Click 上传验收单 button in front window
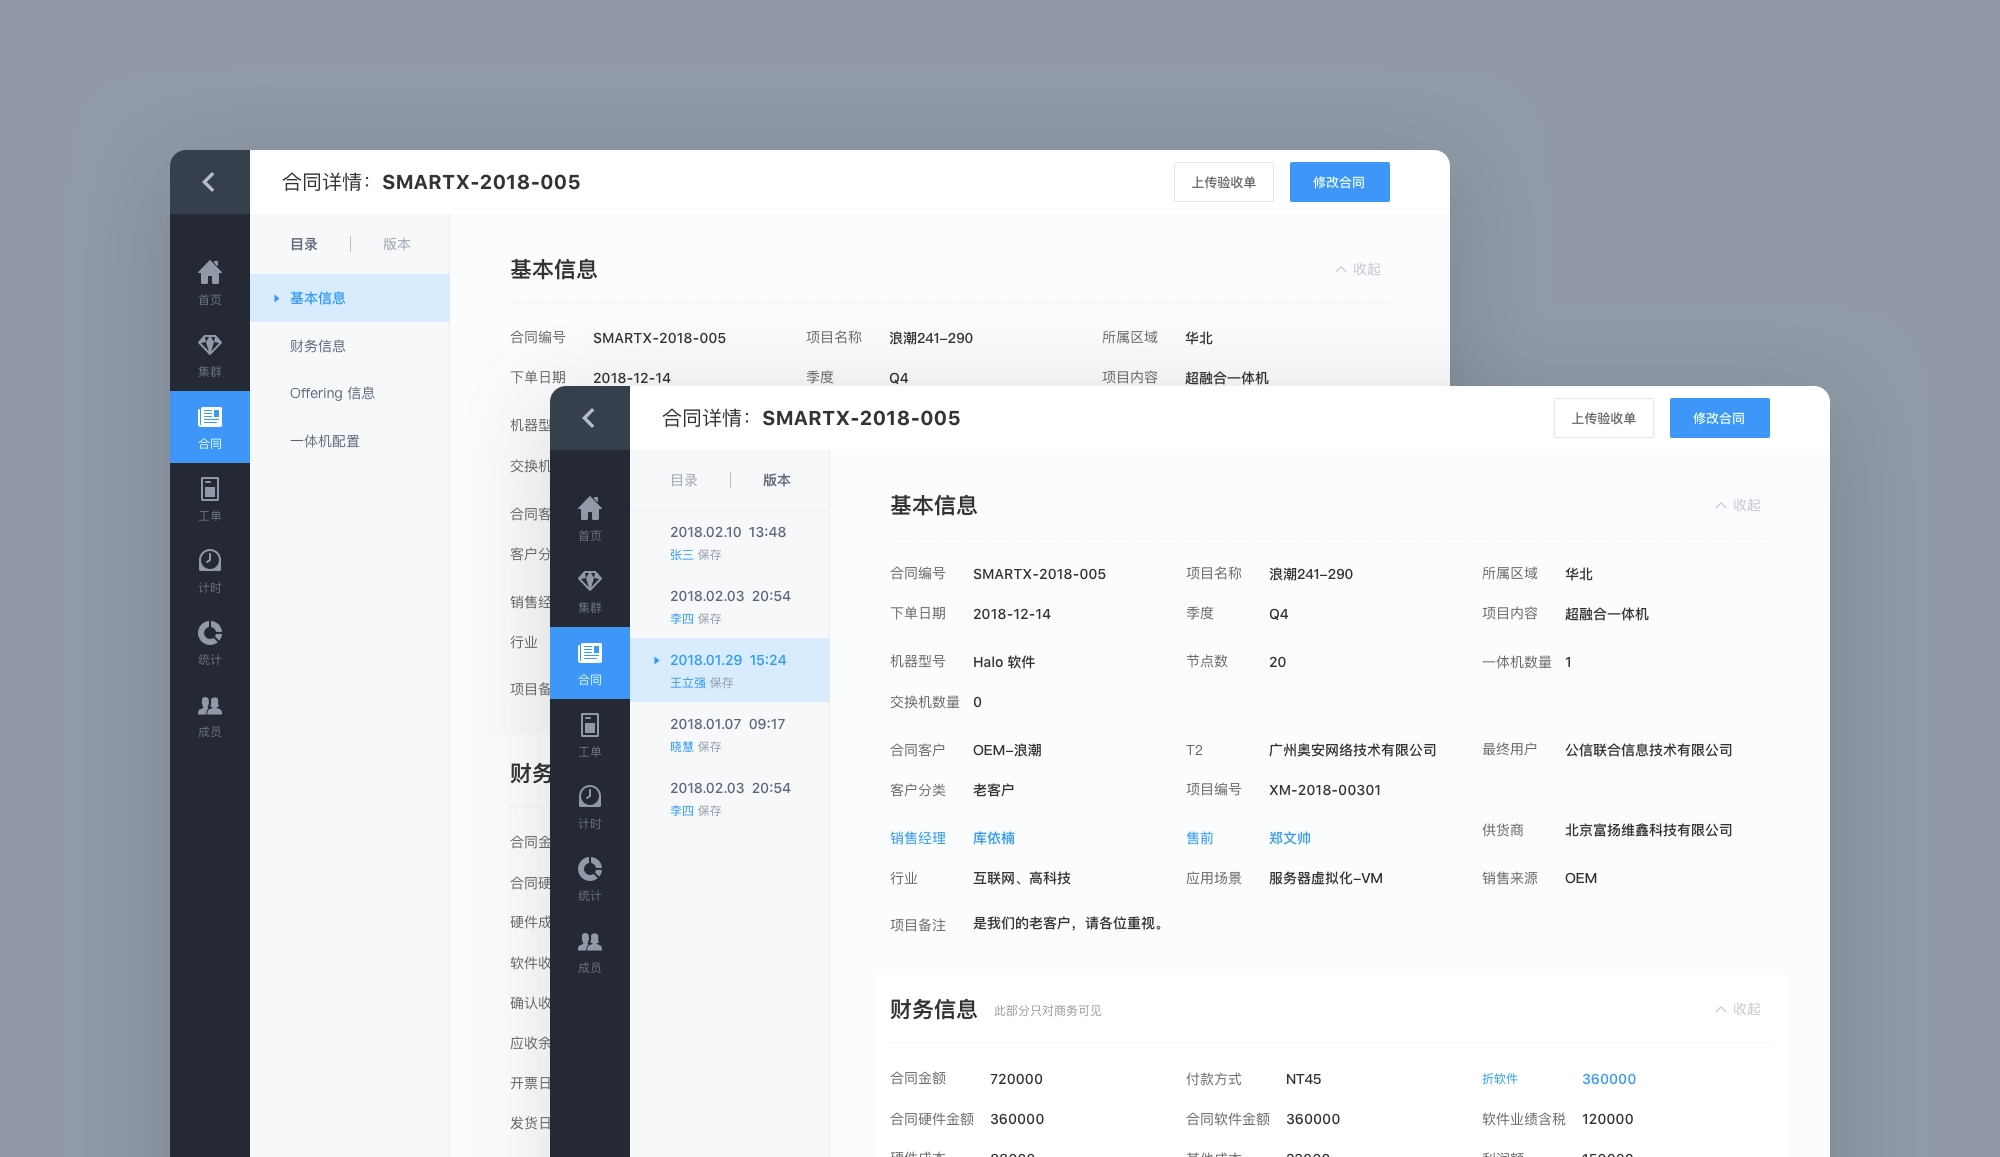This screenshot has height=1157, width=2000. click(1603, 418)
